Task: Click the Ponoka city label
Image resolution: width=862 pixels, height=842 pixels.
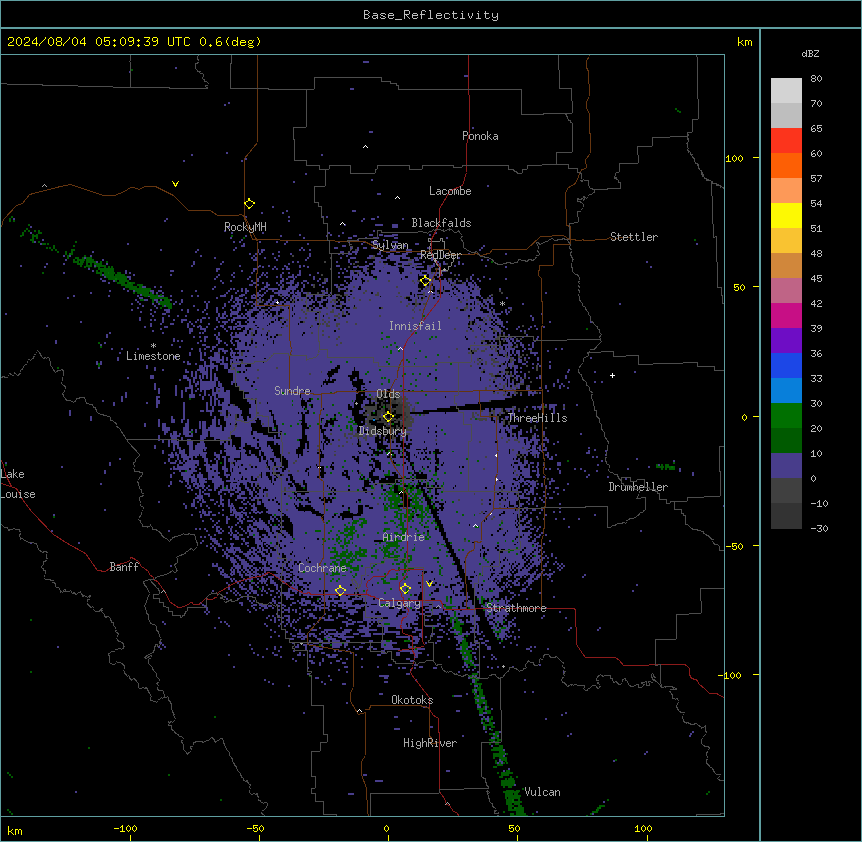Action: click(x=480, y=136)
